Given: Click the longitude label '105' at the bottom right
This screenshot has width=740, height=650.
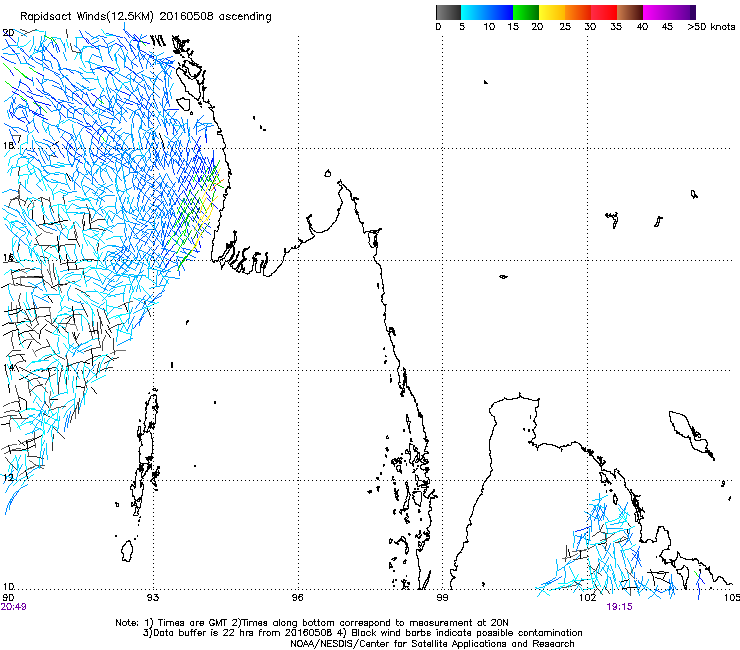Looking at the screenshot, I should click(x=732, y=598).
